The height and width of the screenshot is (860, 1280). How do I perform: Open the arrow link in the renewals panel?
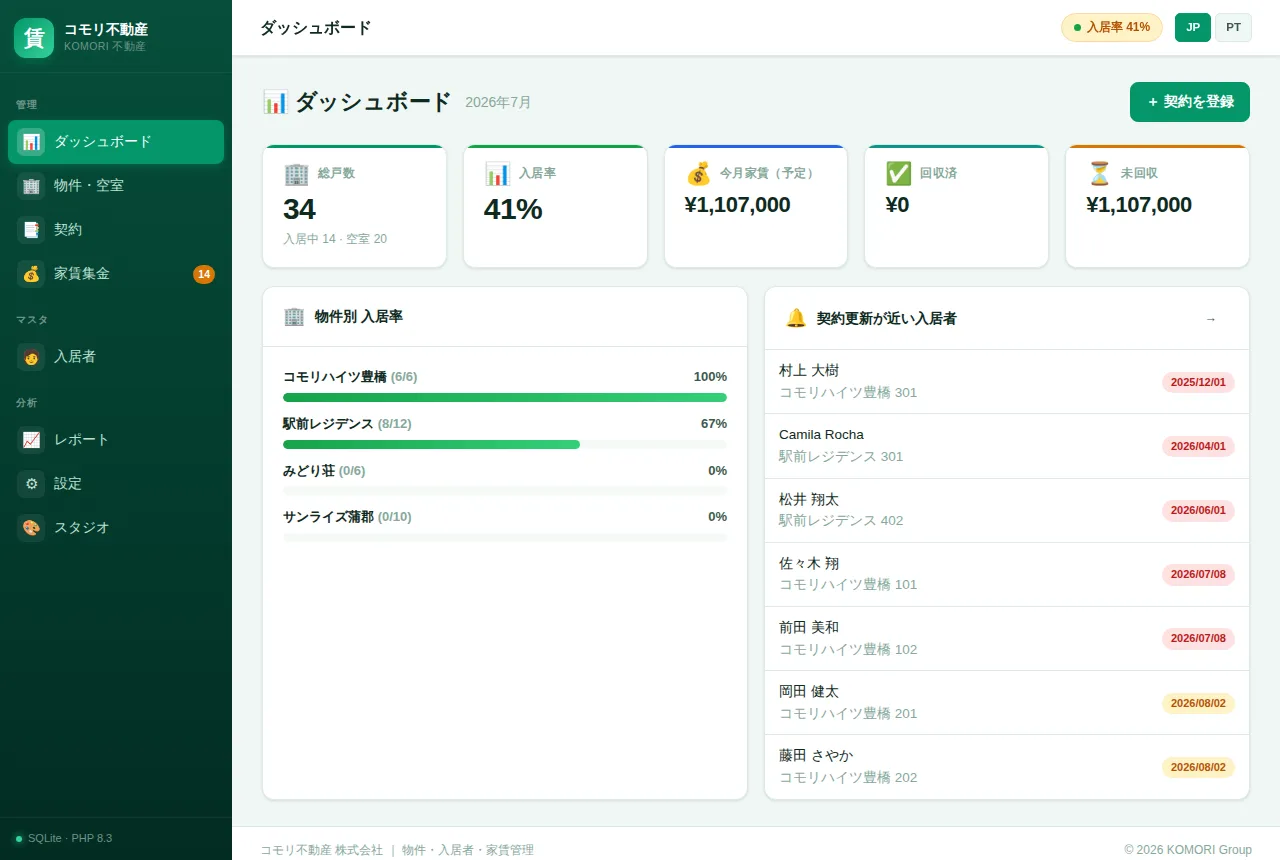[1211, 319]
